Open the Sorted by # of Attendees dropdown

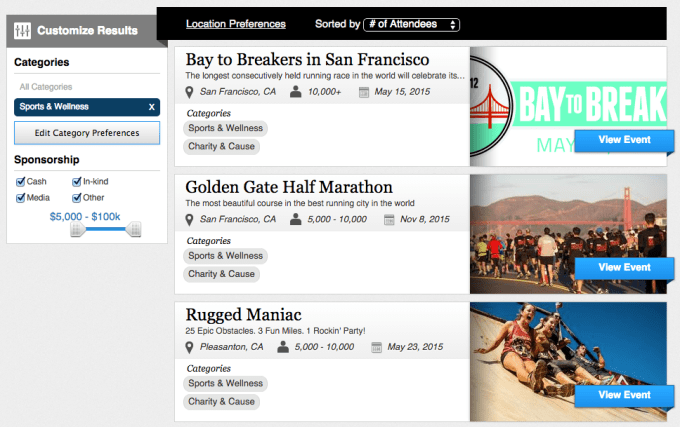(411, 24)
